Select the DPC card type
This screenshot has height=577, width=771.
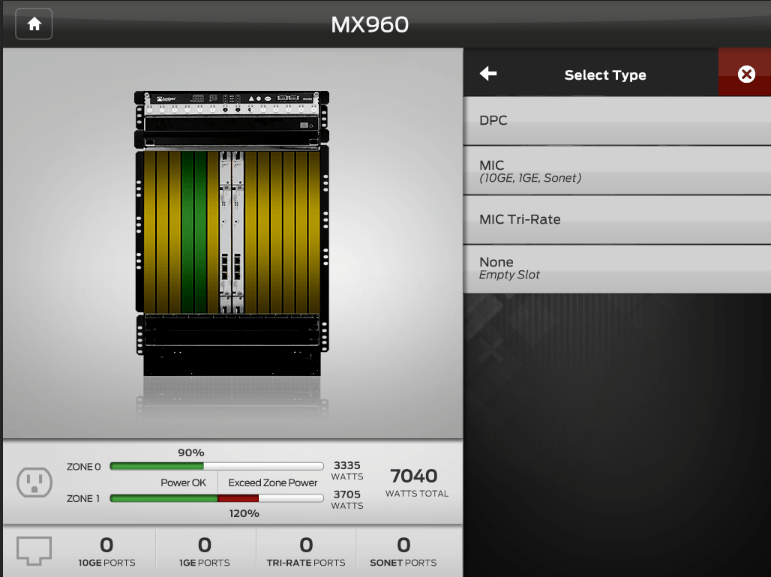(x=617, y=121)
